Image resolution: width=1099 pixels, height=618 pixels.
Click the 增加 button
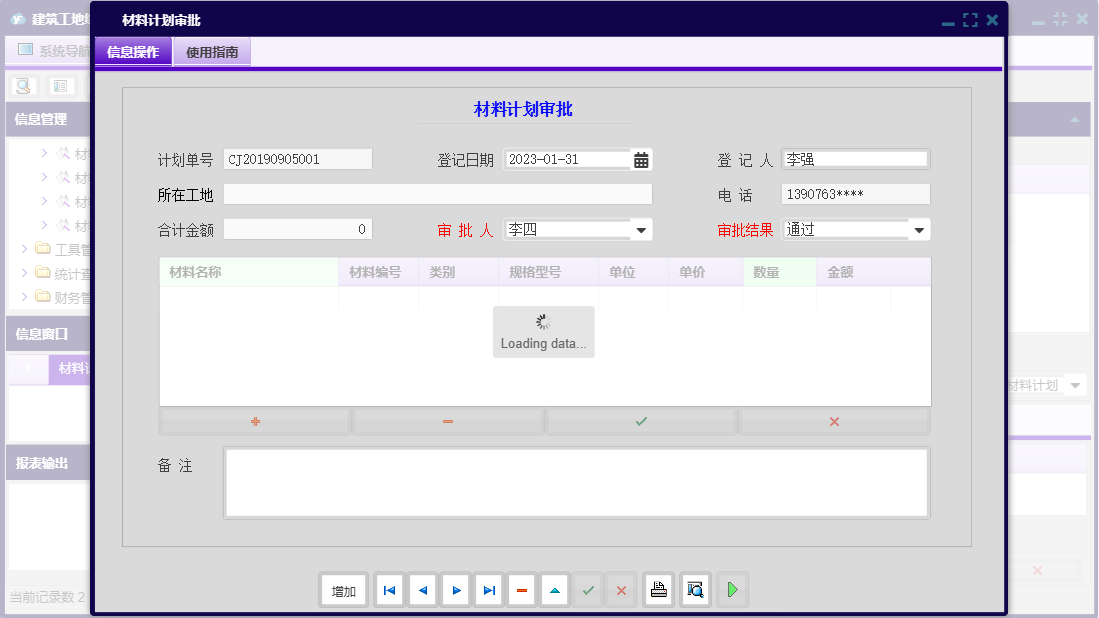344,590
